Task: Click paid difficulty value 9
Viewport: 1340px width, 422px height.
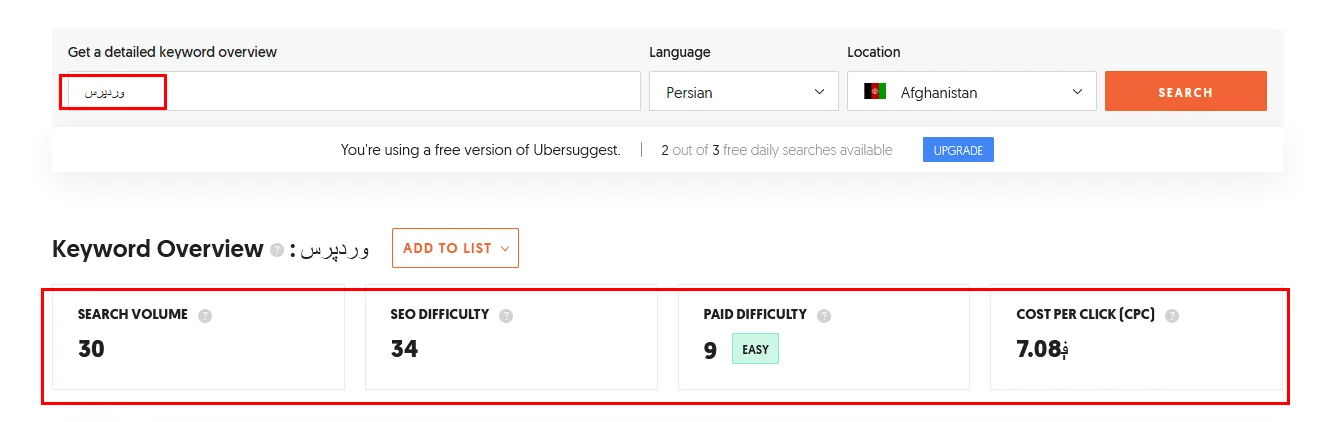Action: pos(710,350)
